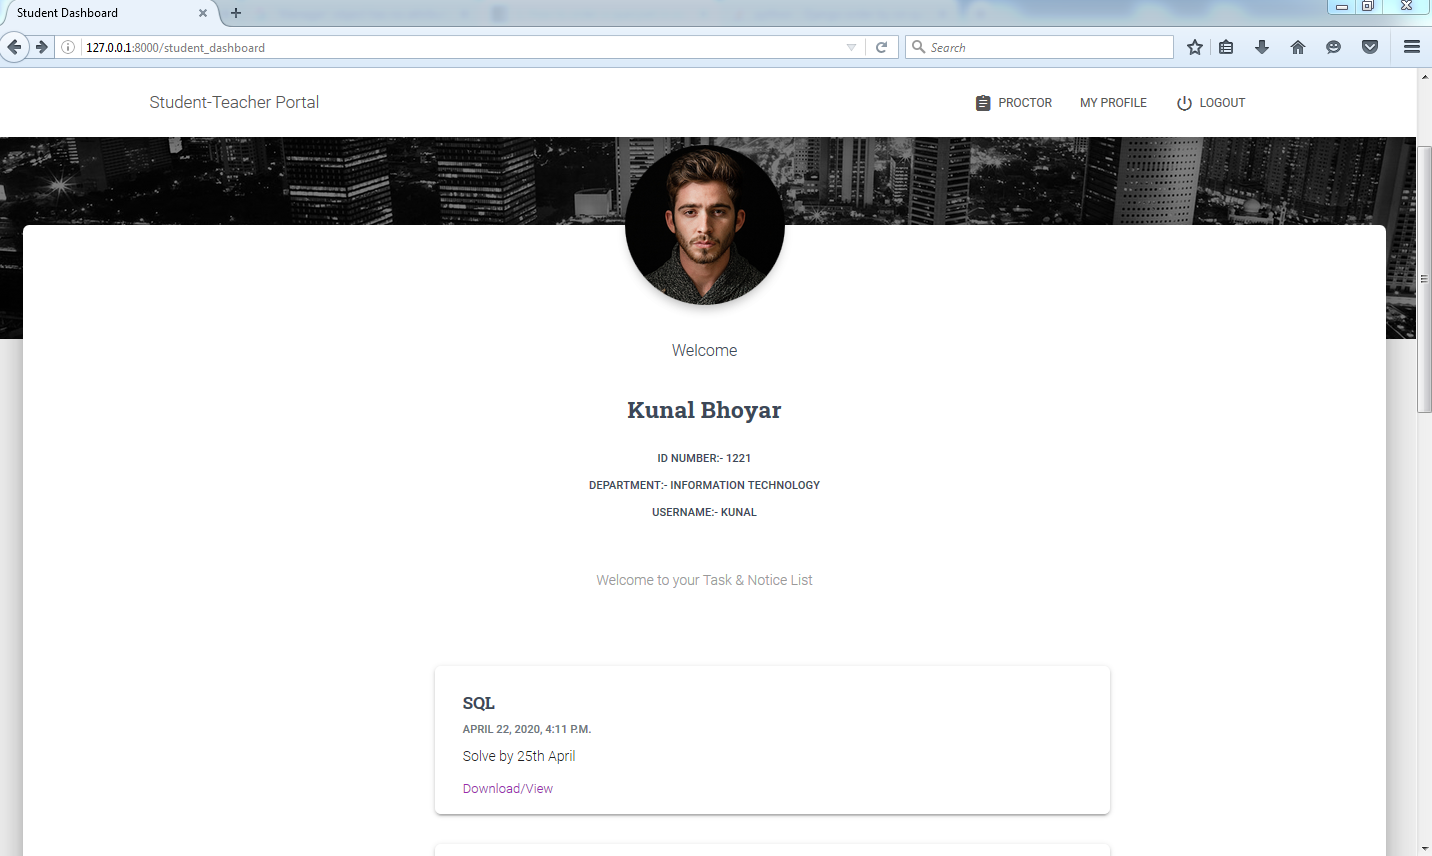1432x856 pixels.
Task: Select LOGOUT in navigation bar
Action: tap(1211, 103)
